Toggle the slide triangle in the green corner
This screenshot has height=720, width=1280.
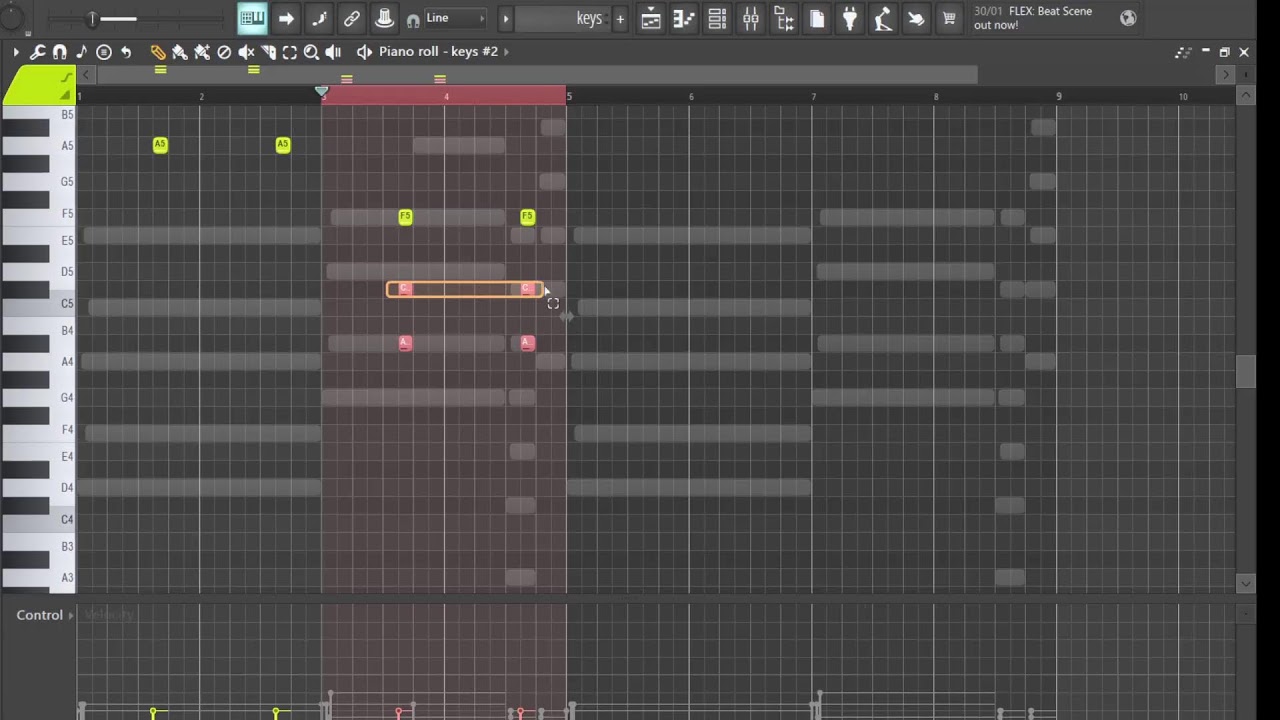(66, 95)
